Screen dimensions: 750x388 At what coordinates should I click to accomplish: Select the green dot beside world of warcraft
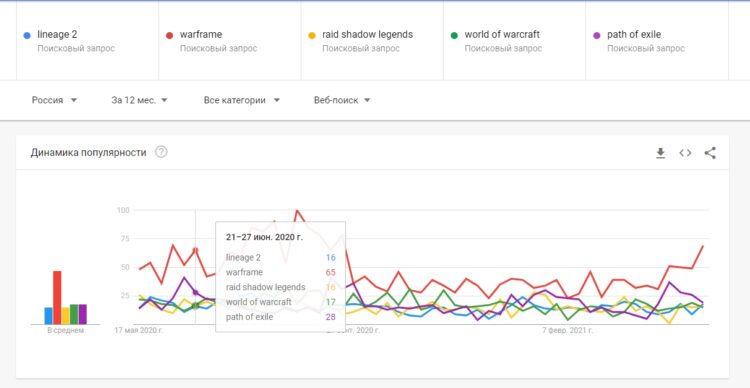point(454,35)
